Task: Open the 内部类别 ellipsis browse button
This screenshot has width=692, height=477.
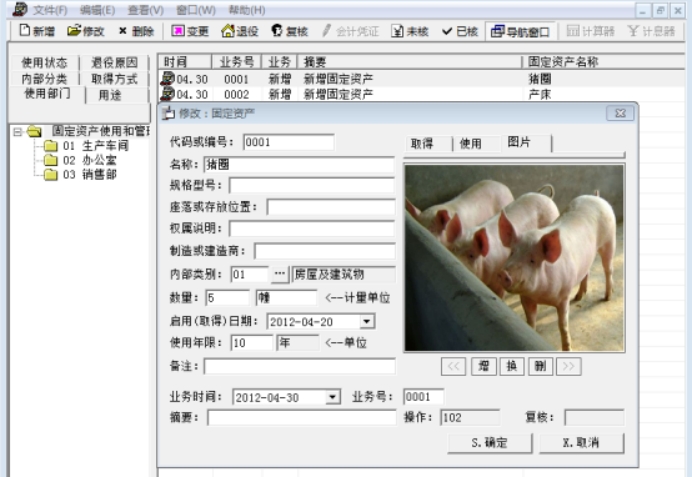Action: point(279,274)
